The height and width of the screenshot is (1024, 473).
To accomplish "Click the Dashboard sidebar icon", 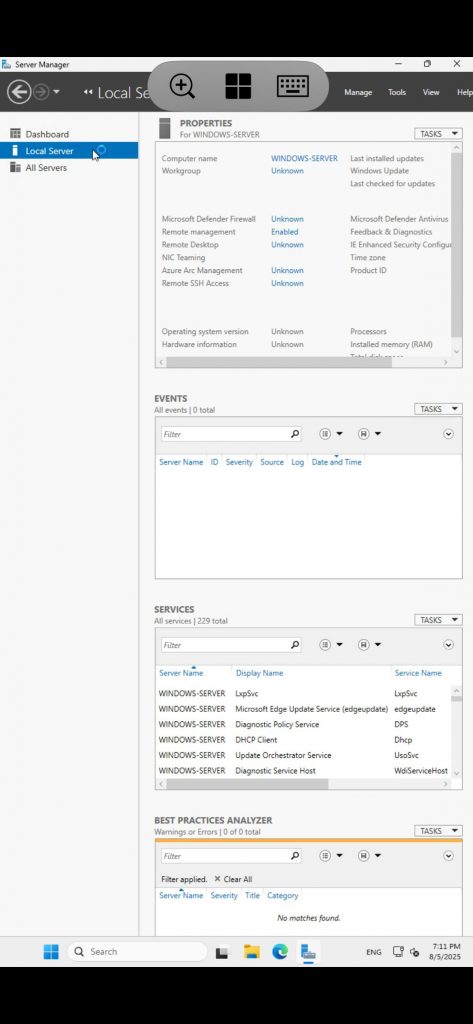I will (15, 133).
